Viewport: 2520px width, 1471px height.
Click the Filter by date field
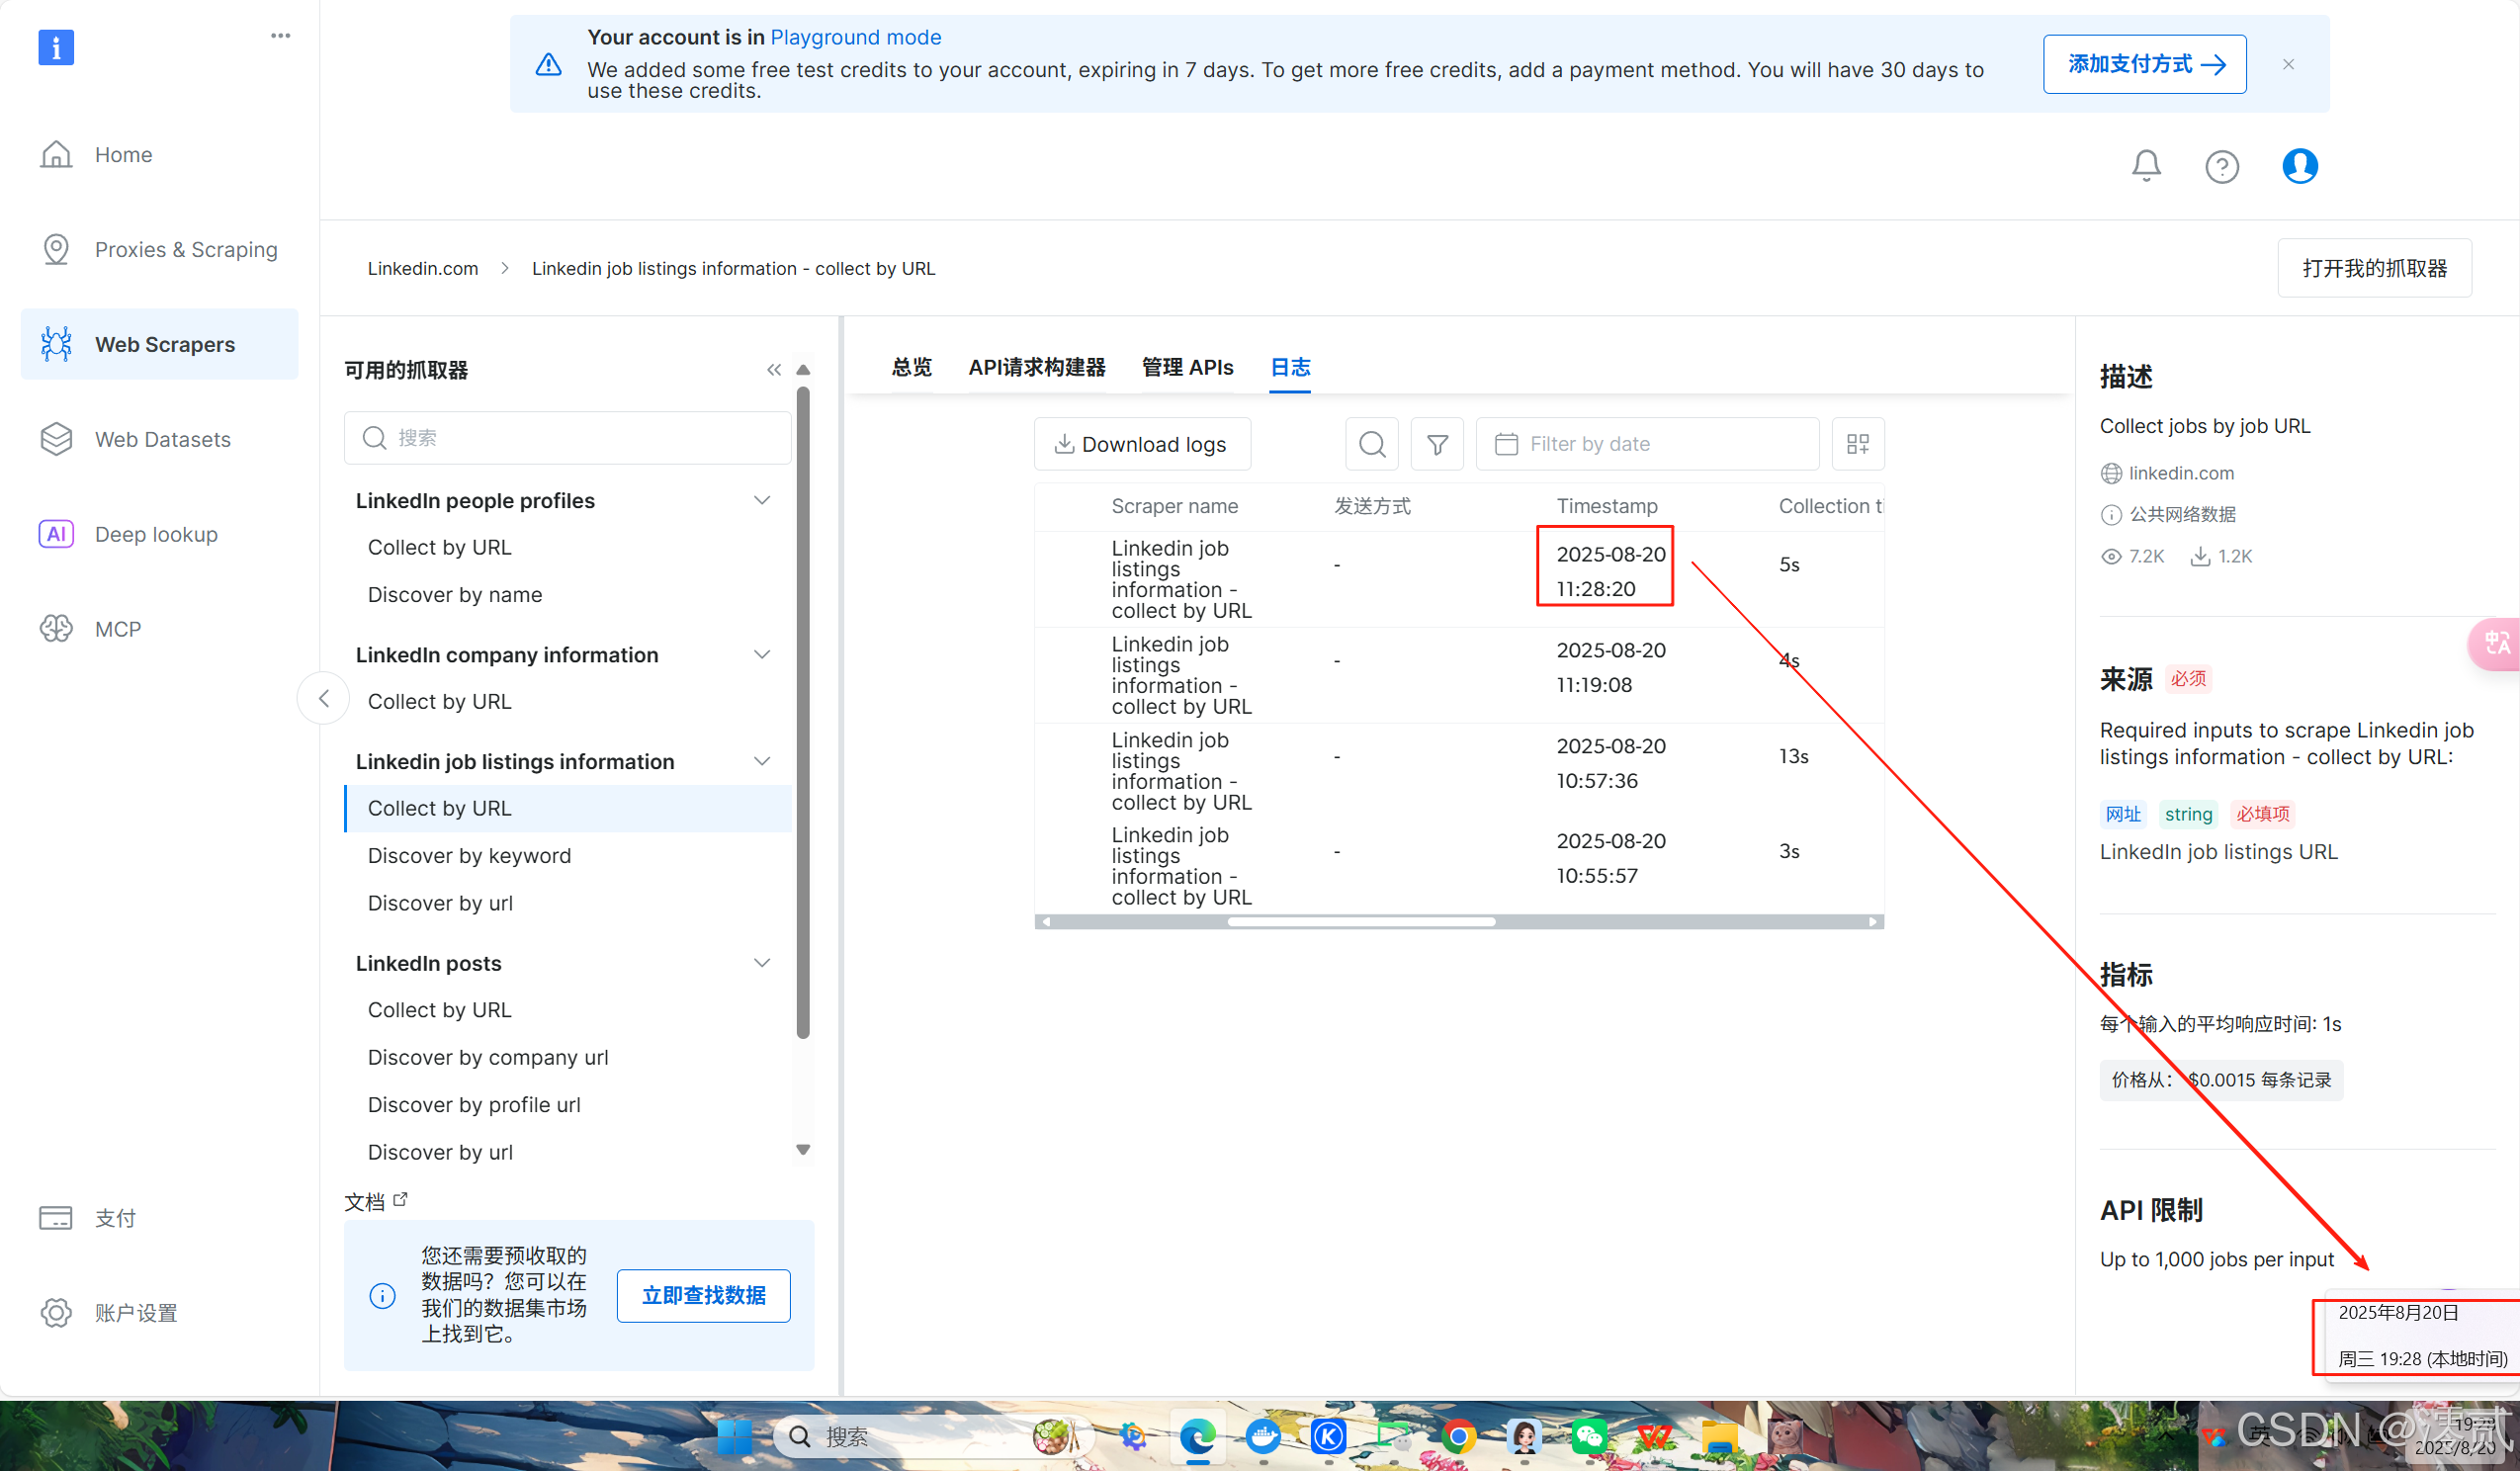tap(1646, 444)
